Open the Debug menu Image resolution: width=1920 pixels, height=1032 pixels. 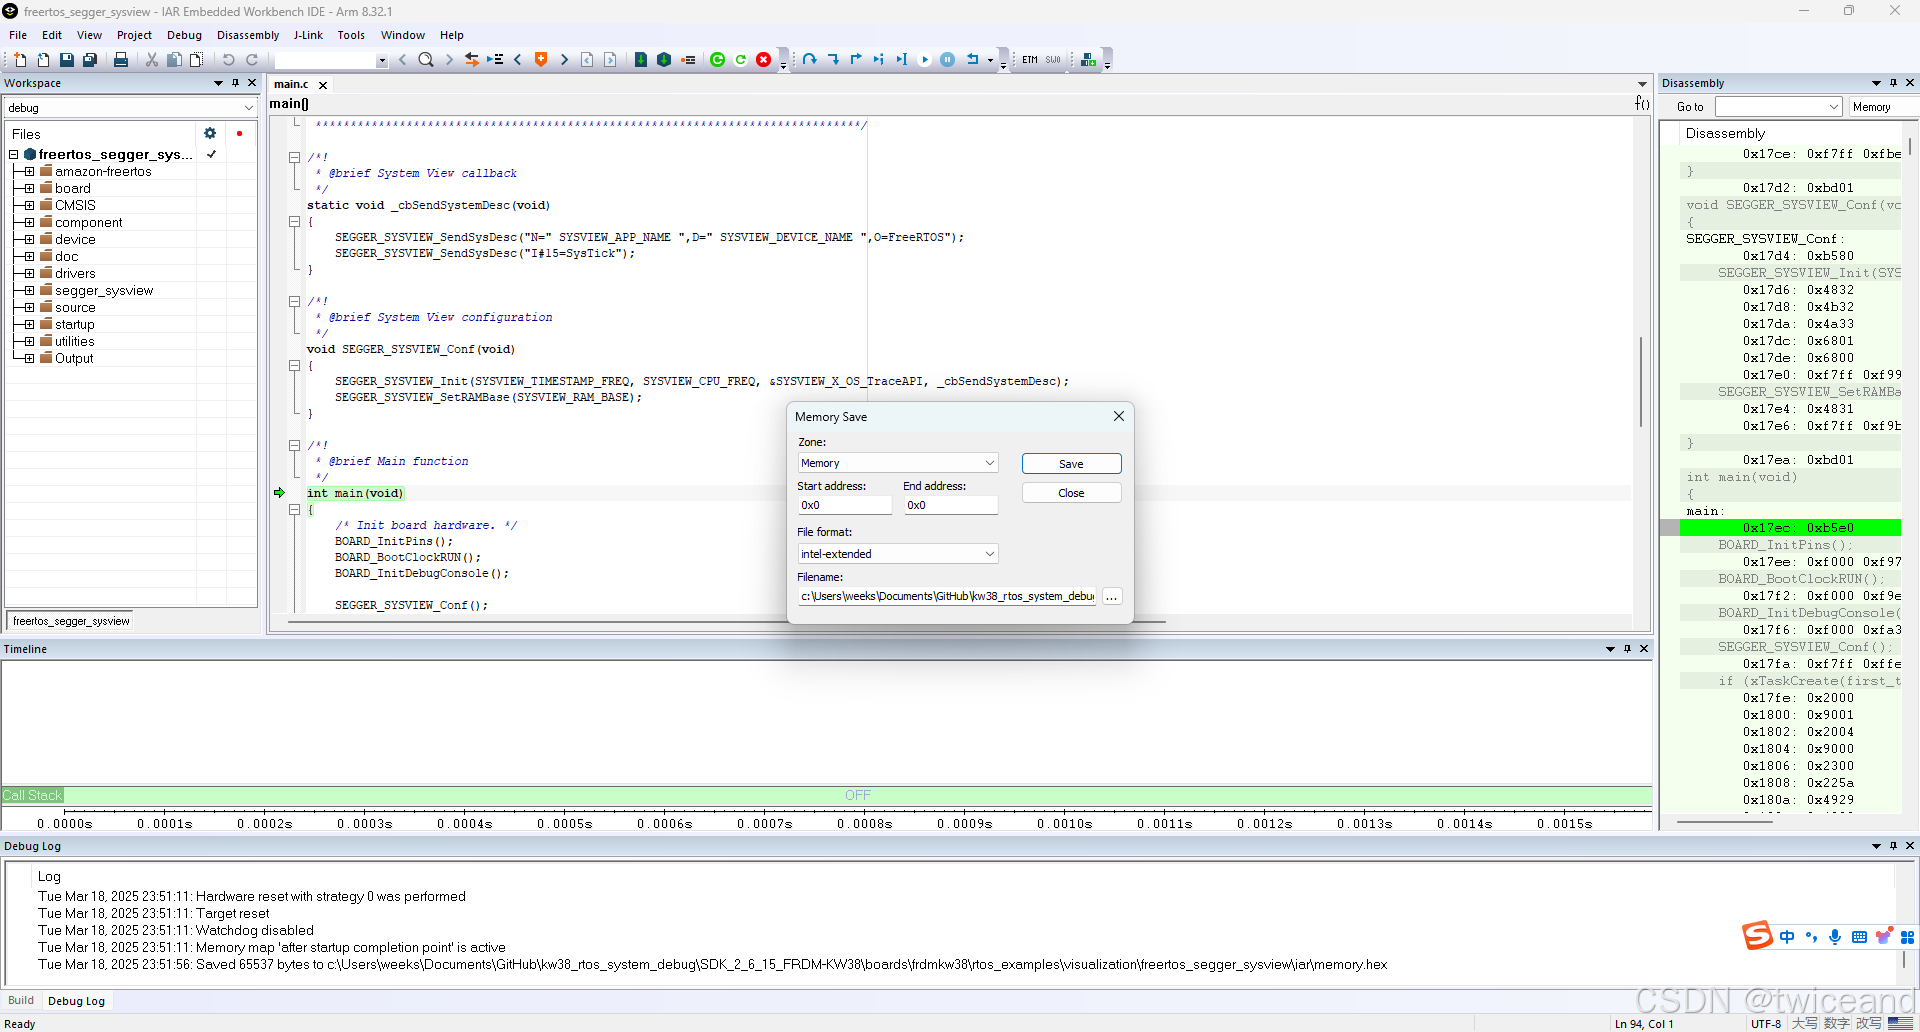coord(184,35)
